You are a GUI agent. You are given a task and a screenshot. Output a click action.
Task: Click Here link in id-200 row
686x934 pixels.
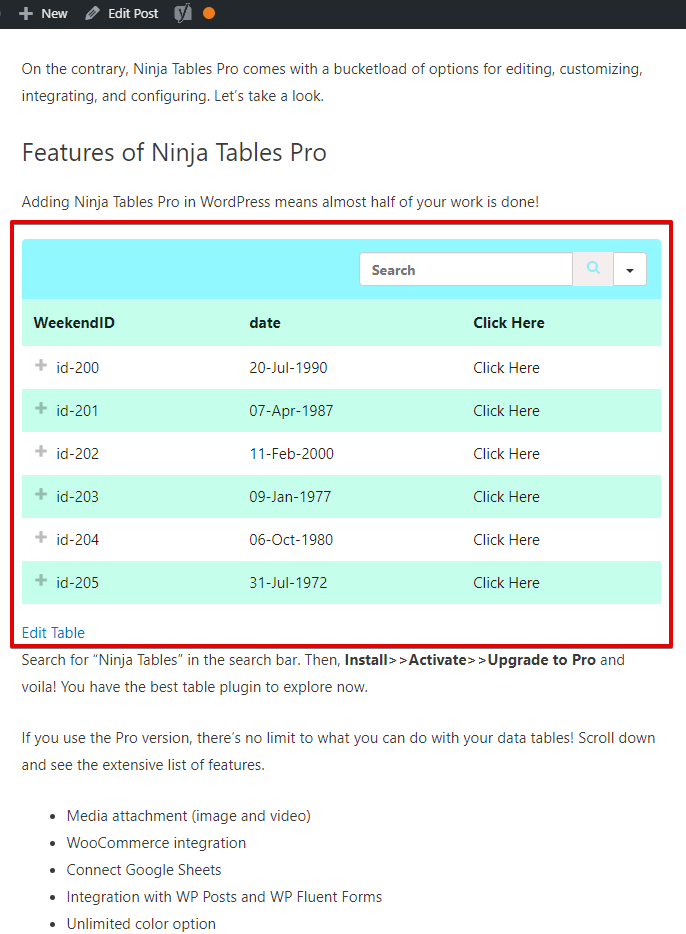(x=506, y=368)
